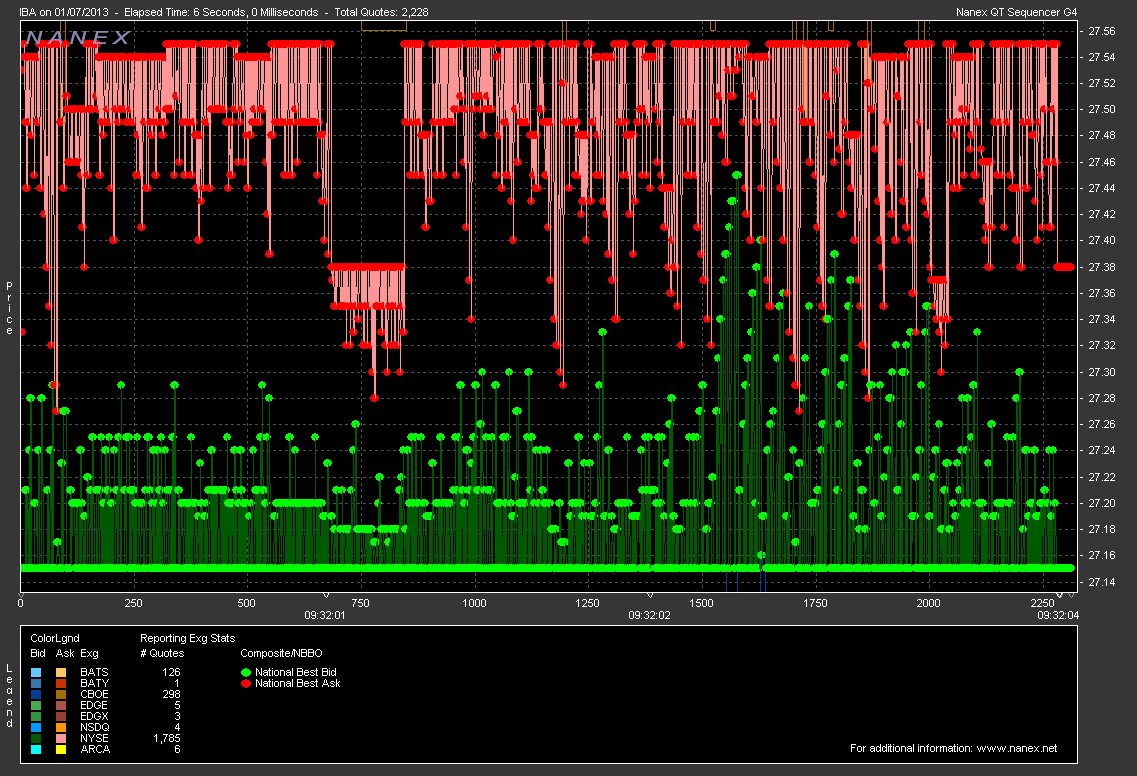
Task: Pick the CBOE bid color swatch
Action: 36,694
